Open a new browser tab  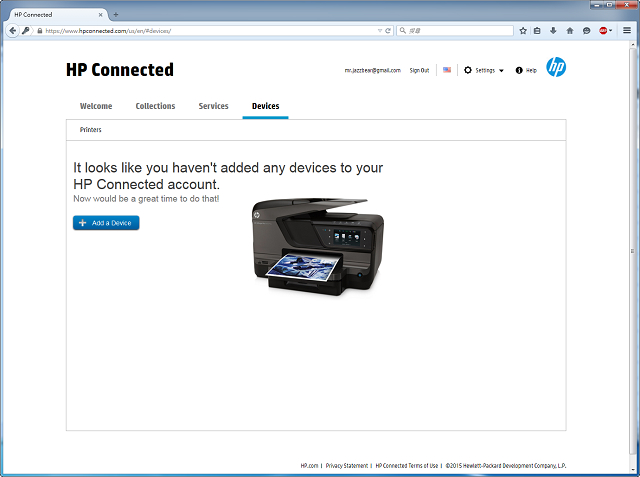116,15
